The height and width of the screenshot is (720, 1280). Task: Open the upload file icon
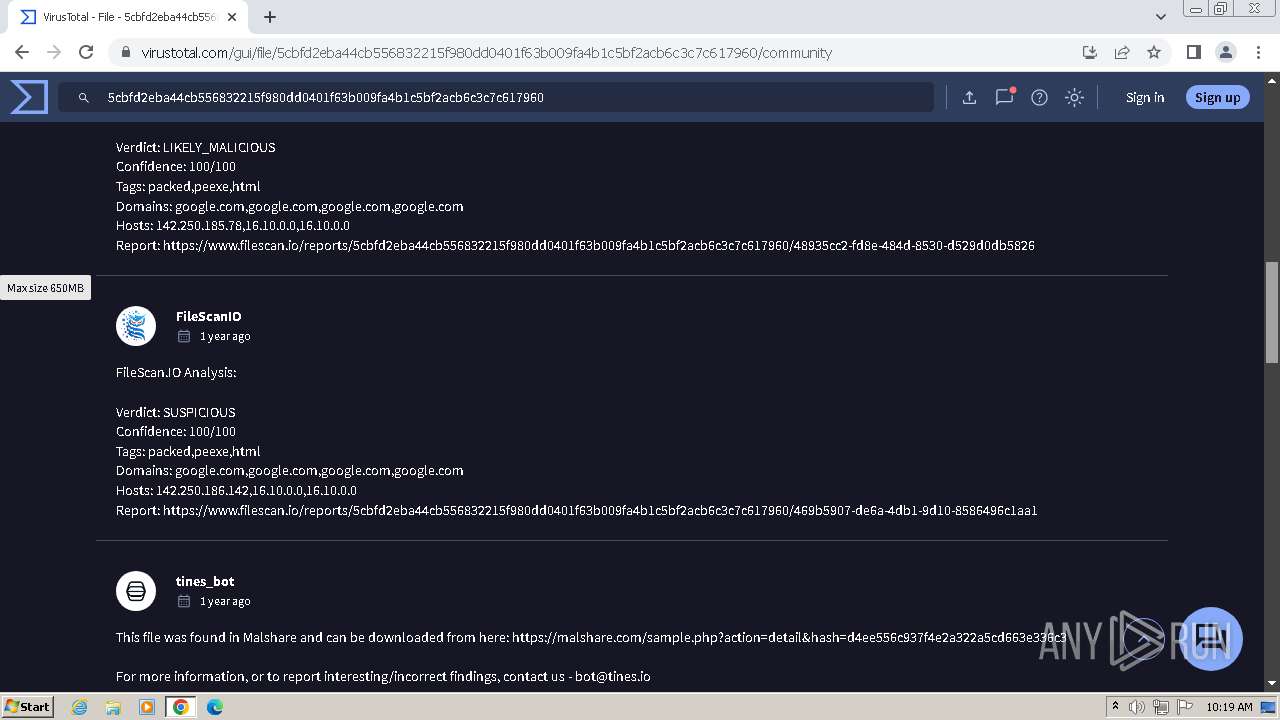[969, 97]
